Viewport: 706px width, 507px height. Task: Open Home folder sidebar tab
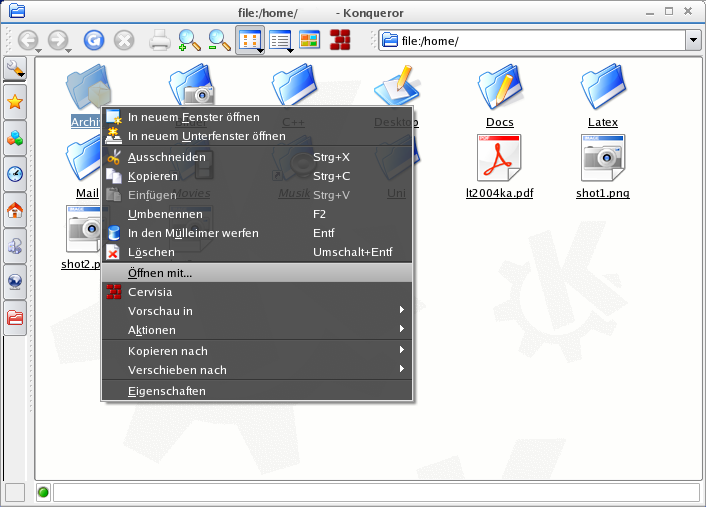click(15, 210)
